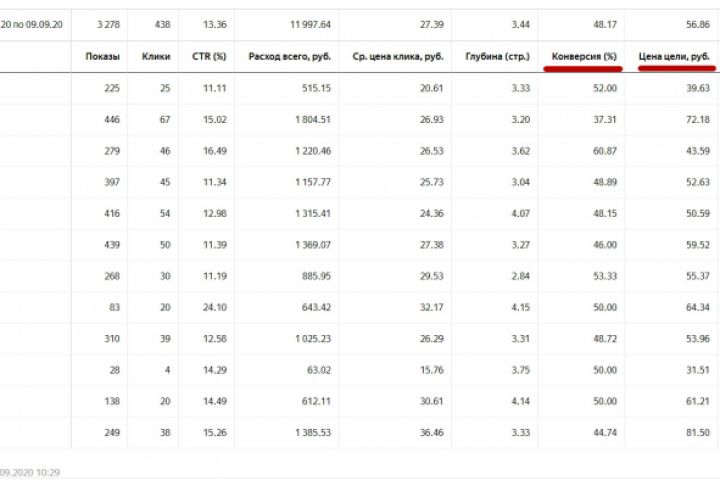The image size is (720, 480).
Task: Click the total impressions value 3 278
Action: point(106,21)
